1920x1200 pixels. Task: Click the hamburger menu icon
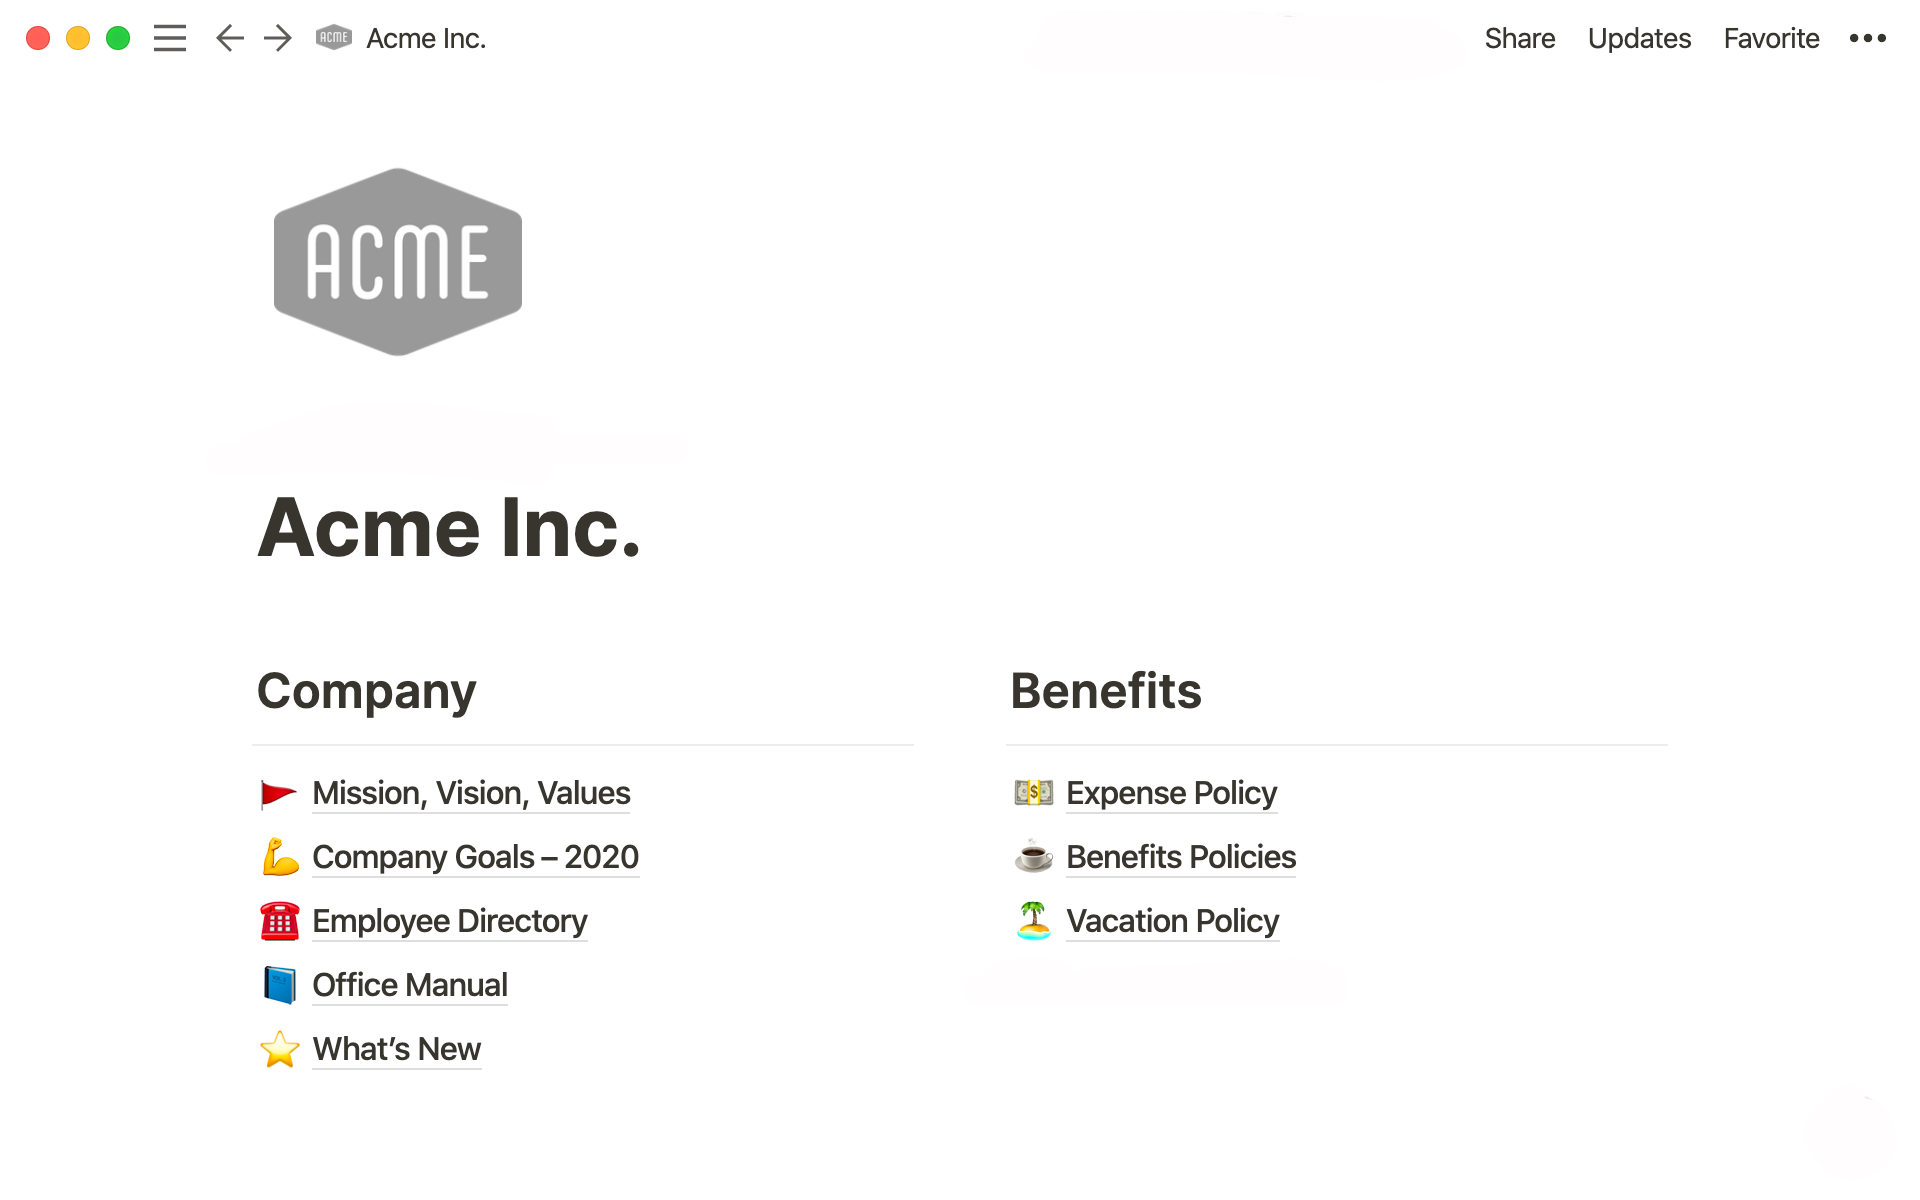tap(169, 37)
